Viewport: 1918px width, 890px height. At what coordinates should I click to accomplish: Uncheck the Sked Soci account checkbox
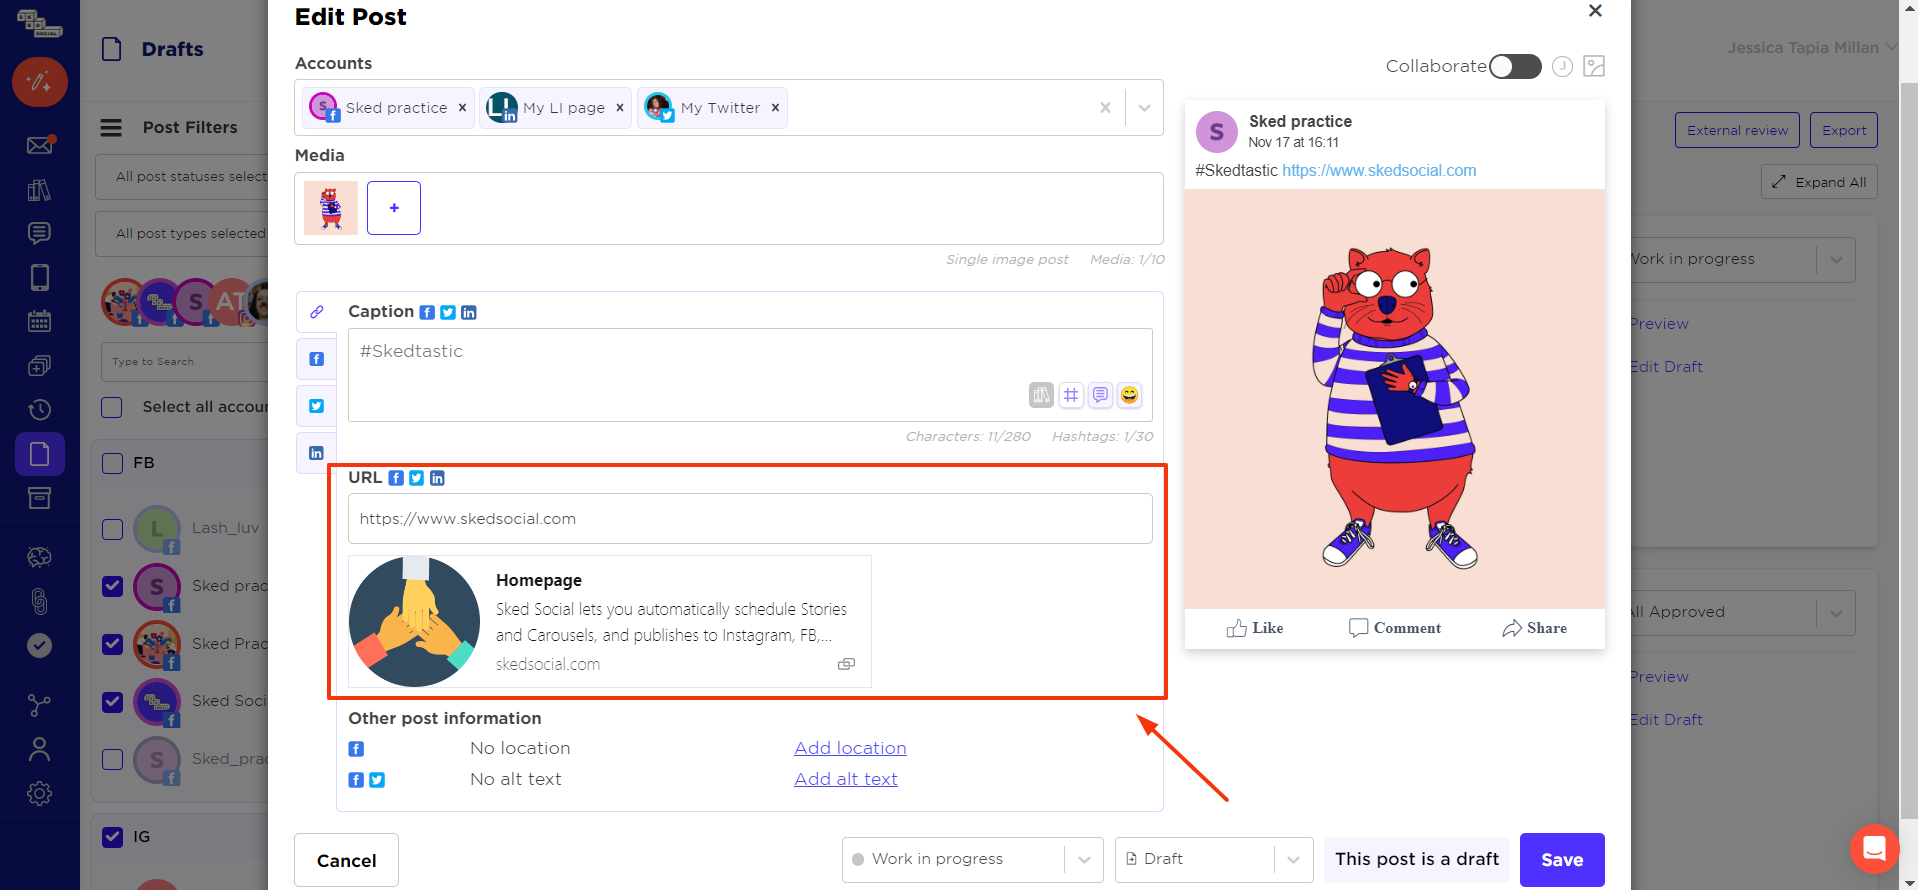coord(113,702)
